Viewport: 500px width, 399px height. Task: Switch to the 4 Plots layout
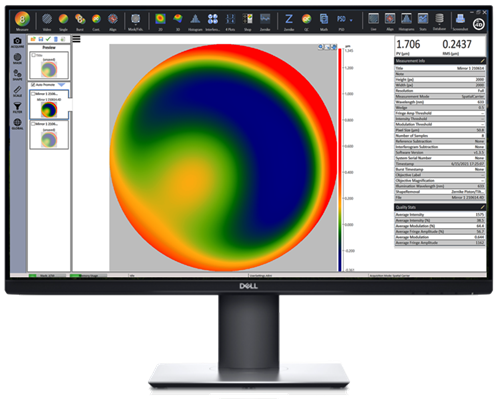pos(230,21)
